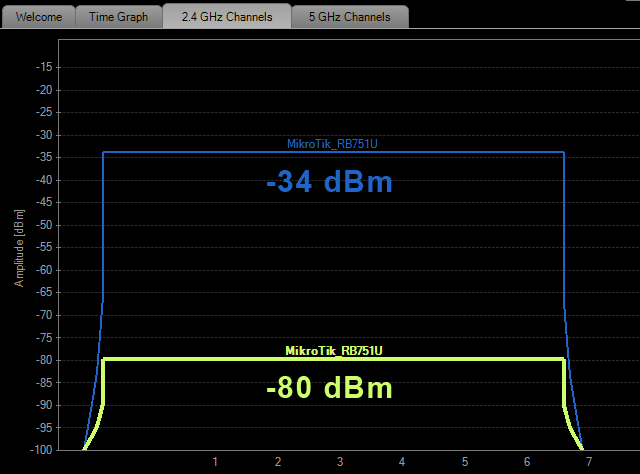640x474 pixels.
Task: Click the Amplitude [dBm] axis title
Action: [x=19, y=248]
